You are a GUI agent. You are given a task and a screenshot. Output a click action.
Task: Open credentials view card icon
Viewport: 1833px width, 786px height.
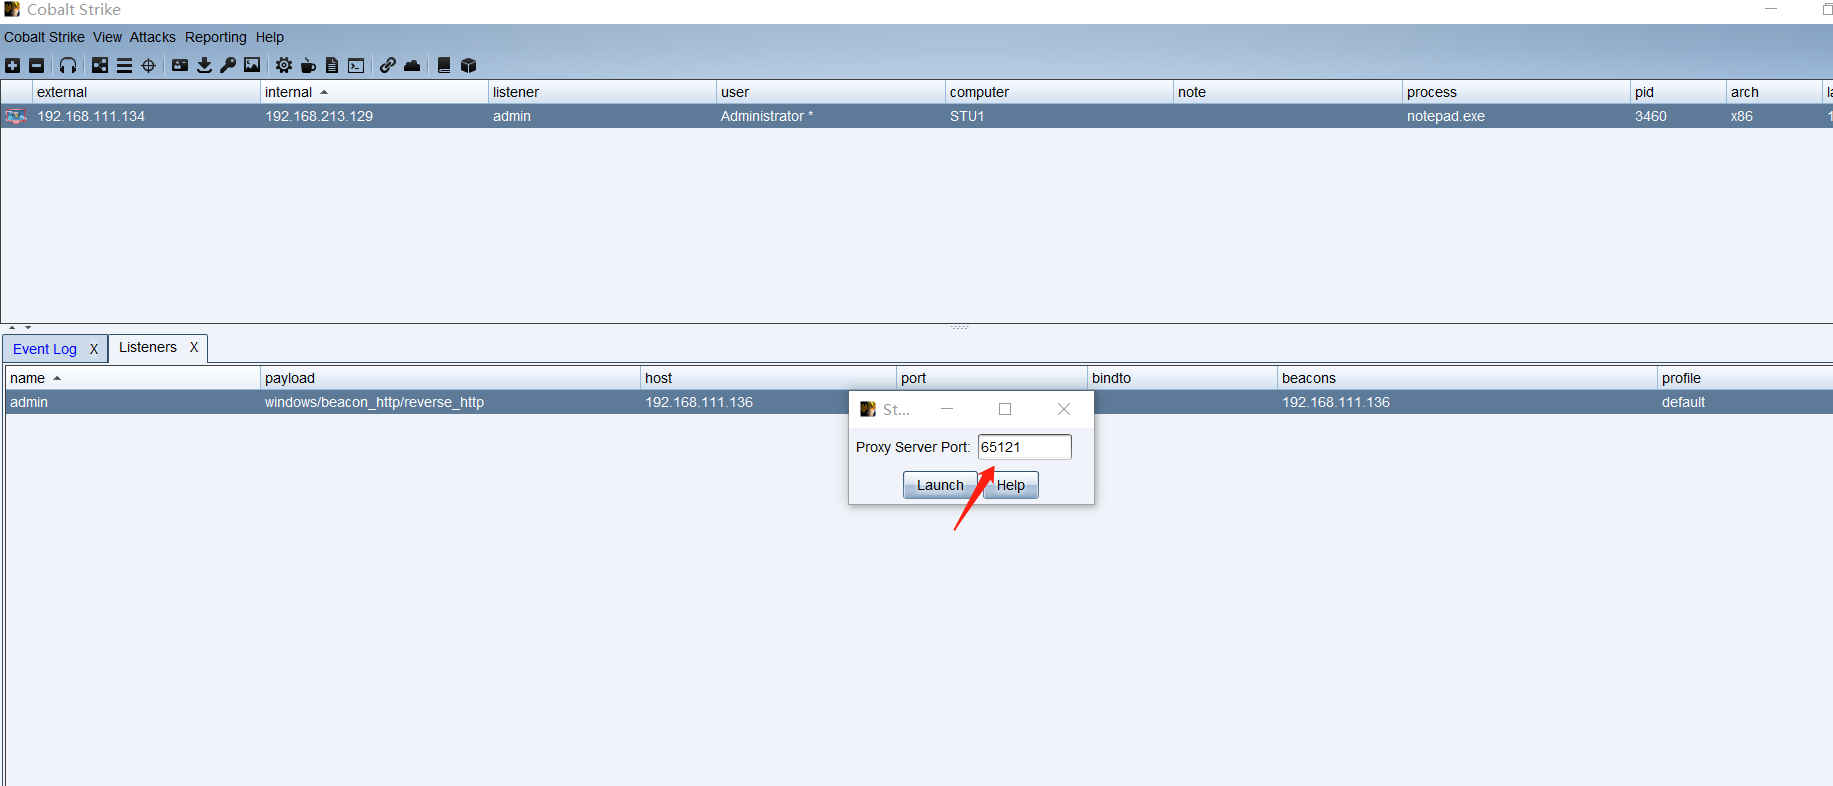pos(180,66)
